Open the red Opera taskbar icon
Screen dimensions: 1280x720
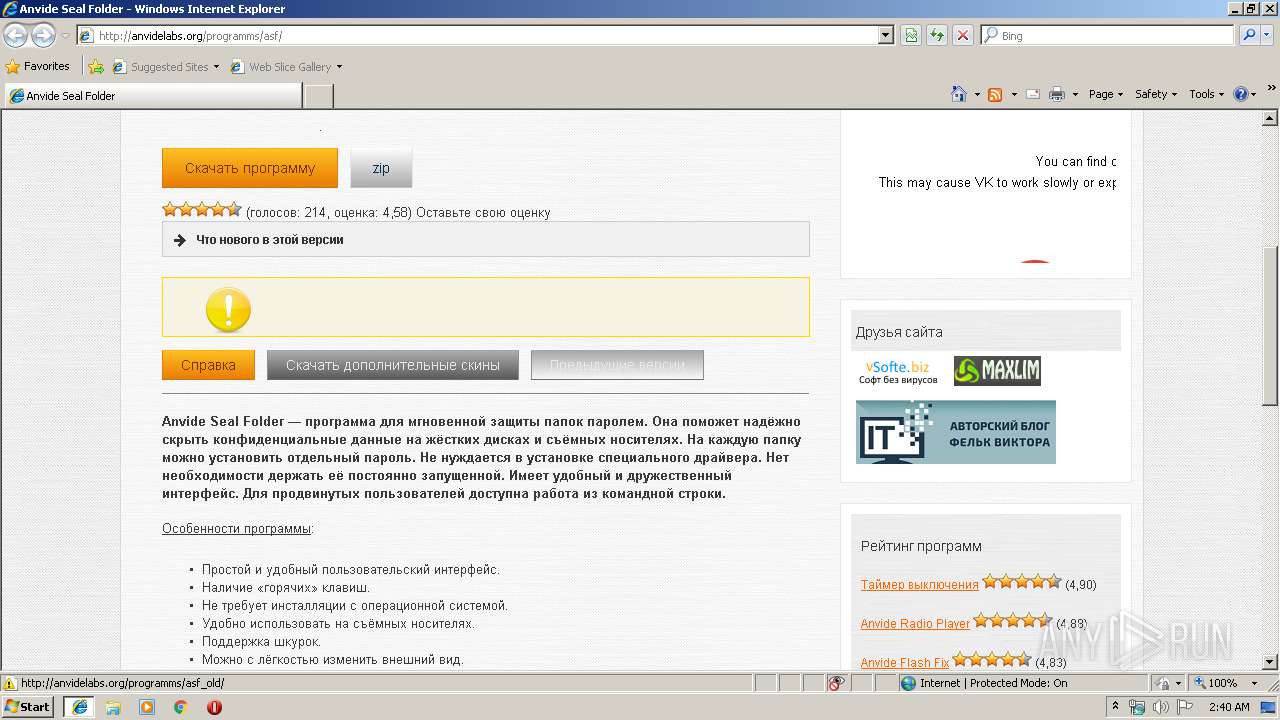pos(214,707)
